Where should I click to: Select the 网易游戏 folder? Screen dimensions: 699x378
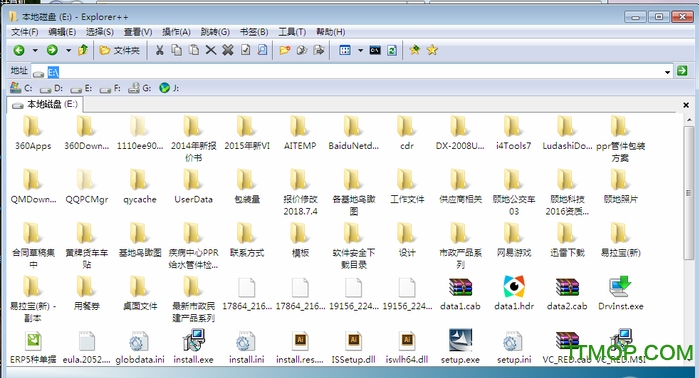(514, 240)
